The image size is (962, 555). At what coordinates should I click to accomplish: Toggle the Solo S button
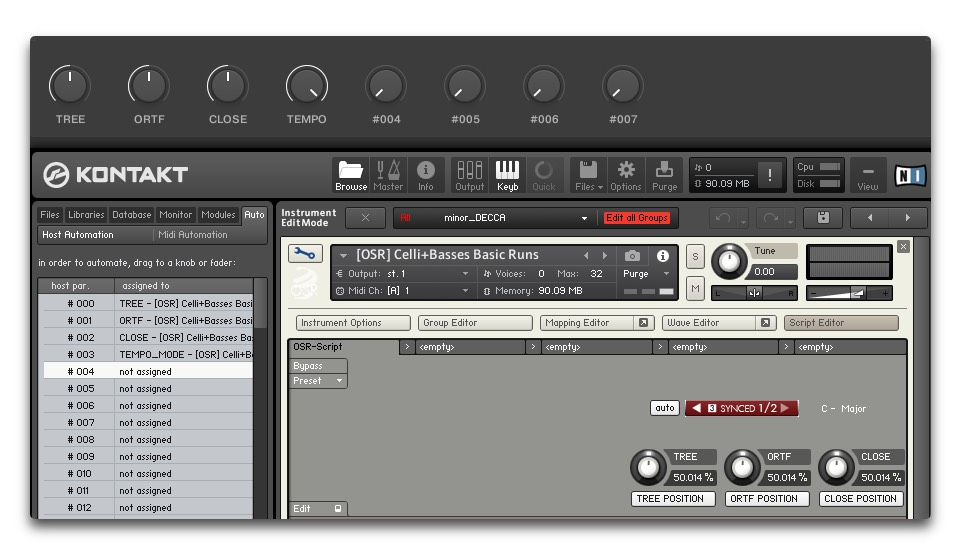click(x=695, y=257)
